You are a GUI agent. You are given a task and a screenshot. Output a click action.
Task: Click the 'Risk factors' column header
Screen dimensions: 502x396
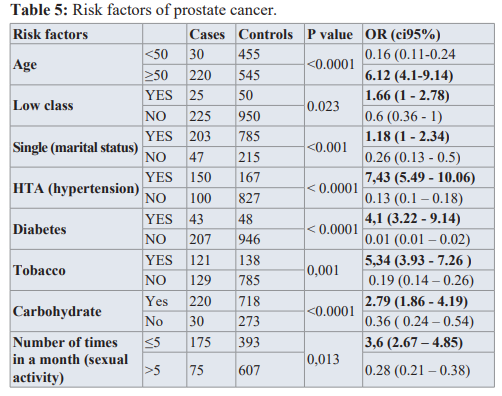coord(50,34)
